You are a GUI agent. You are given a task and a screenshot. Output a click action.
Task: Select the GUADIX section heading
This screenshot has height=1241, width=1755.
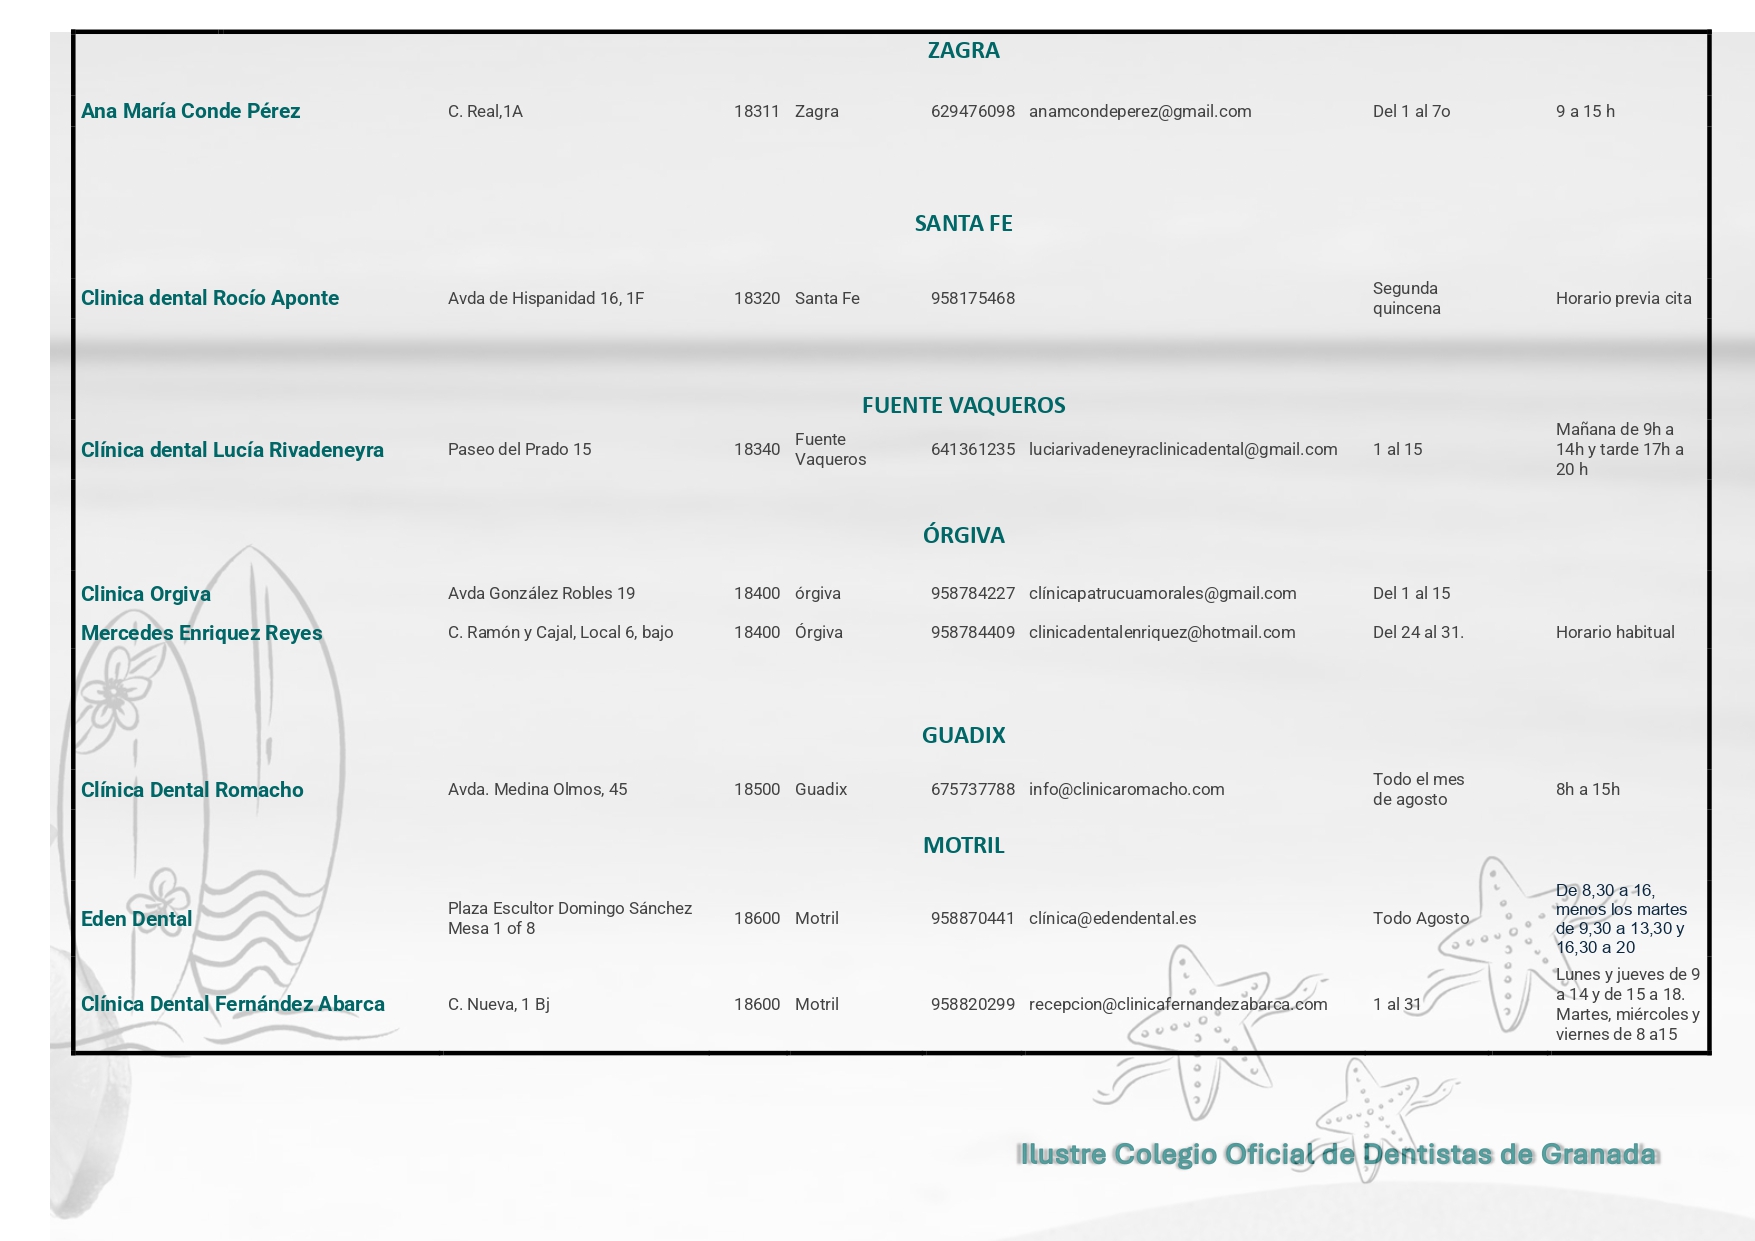(x=963, y=736)
